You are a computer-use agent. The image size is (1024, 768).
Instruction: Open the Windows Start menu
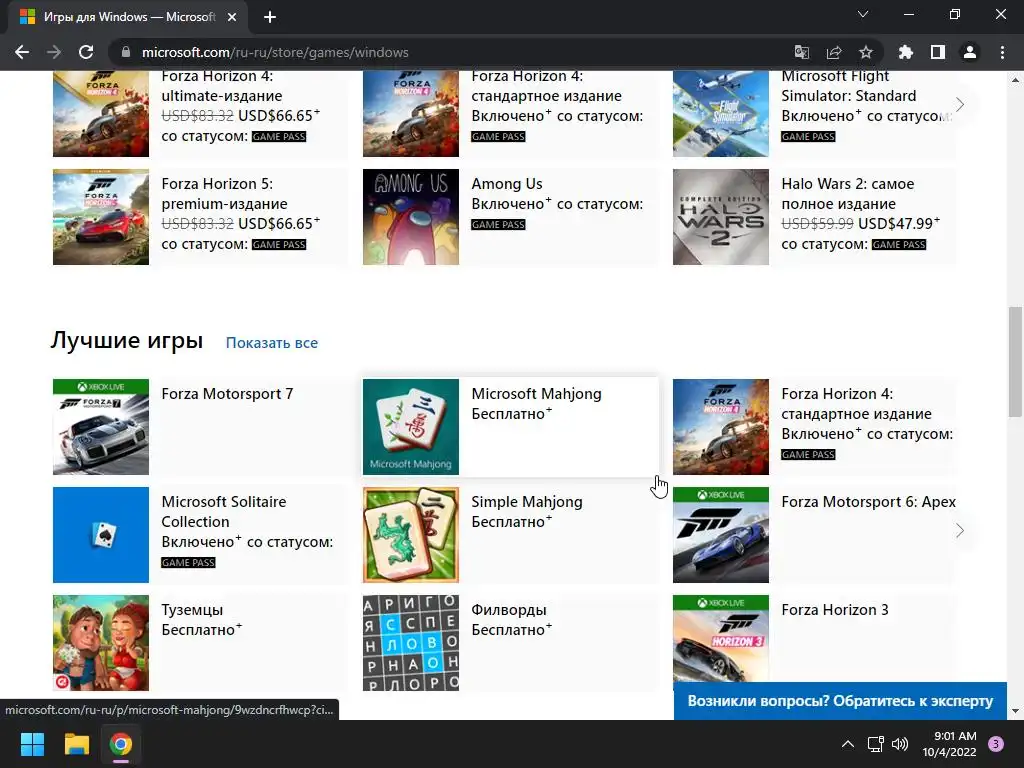tap(32, 744)
